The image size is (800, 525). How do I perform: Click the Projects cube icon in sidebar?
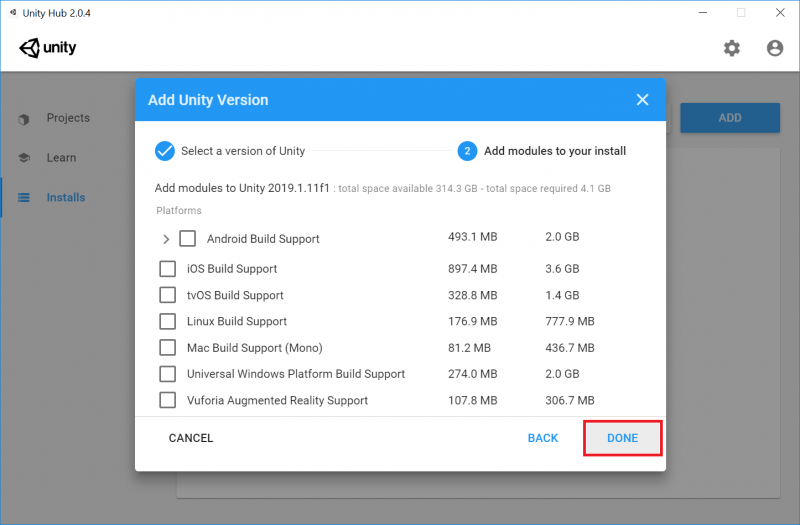click(23, 119)
